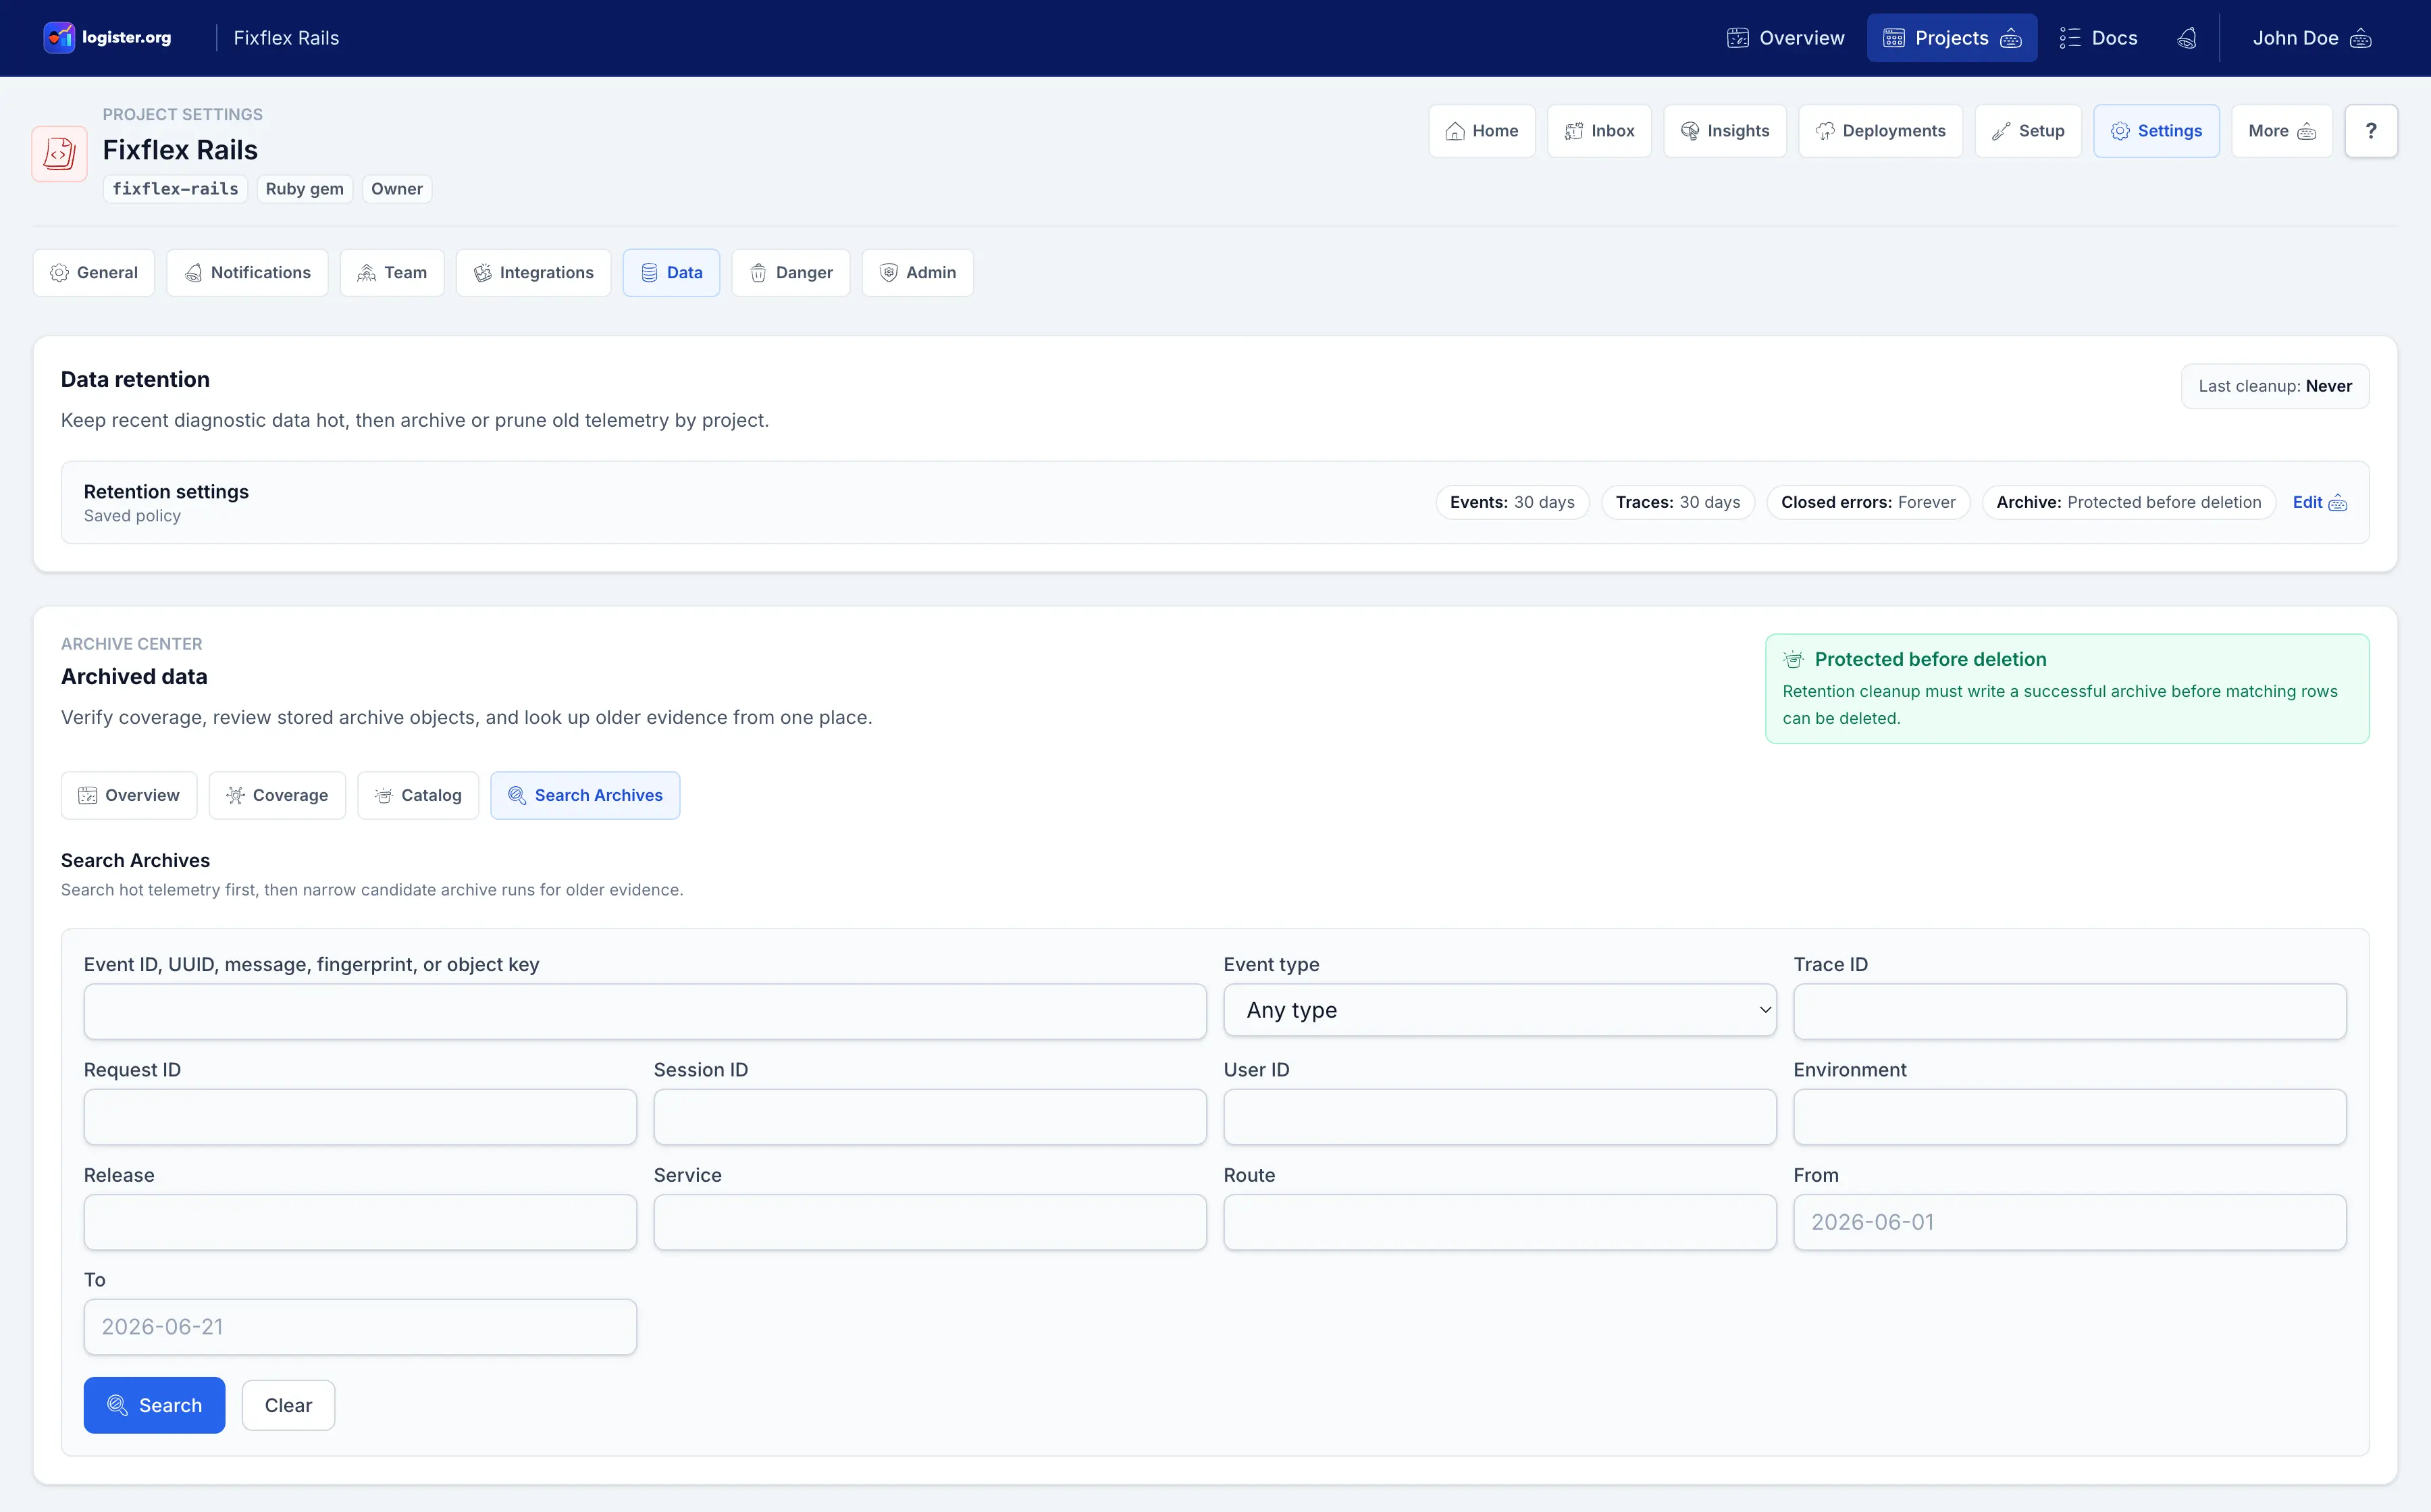The image size is (2431, 1512).
Task: Click the Events: 30 days pill
Action: pyautogui.click(x=1512, y=502)
